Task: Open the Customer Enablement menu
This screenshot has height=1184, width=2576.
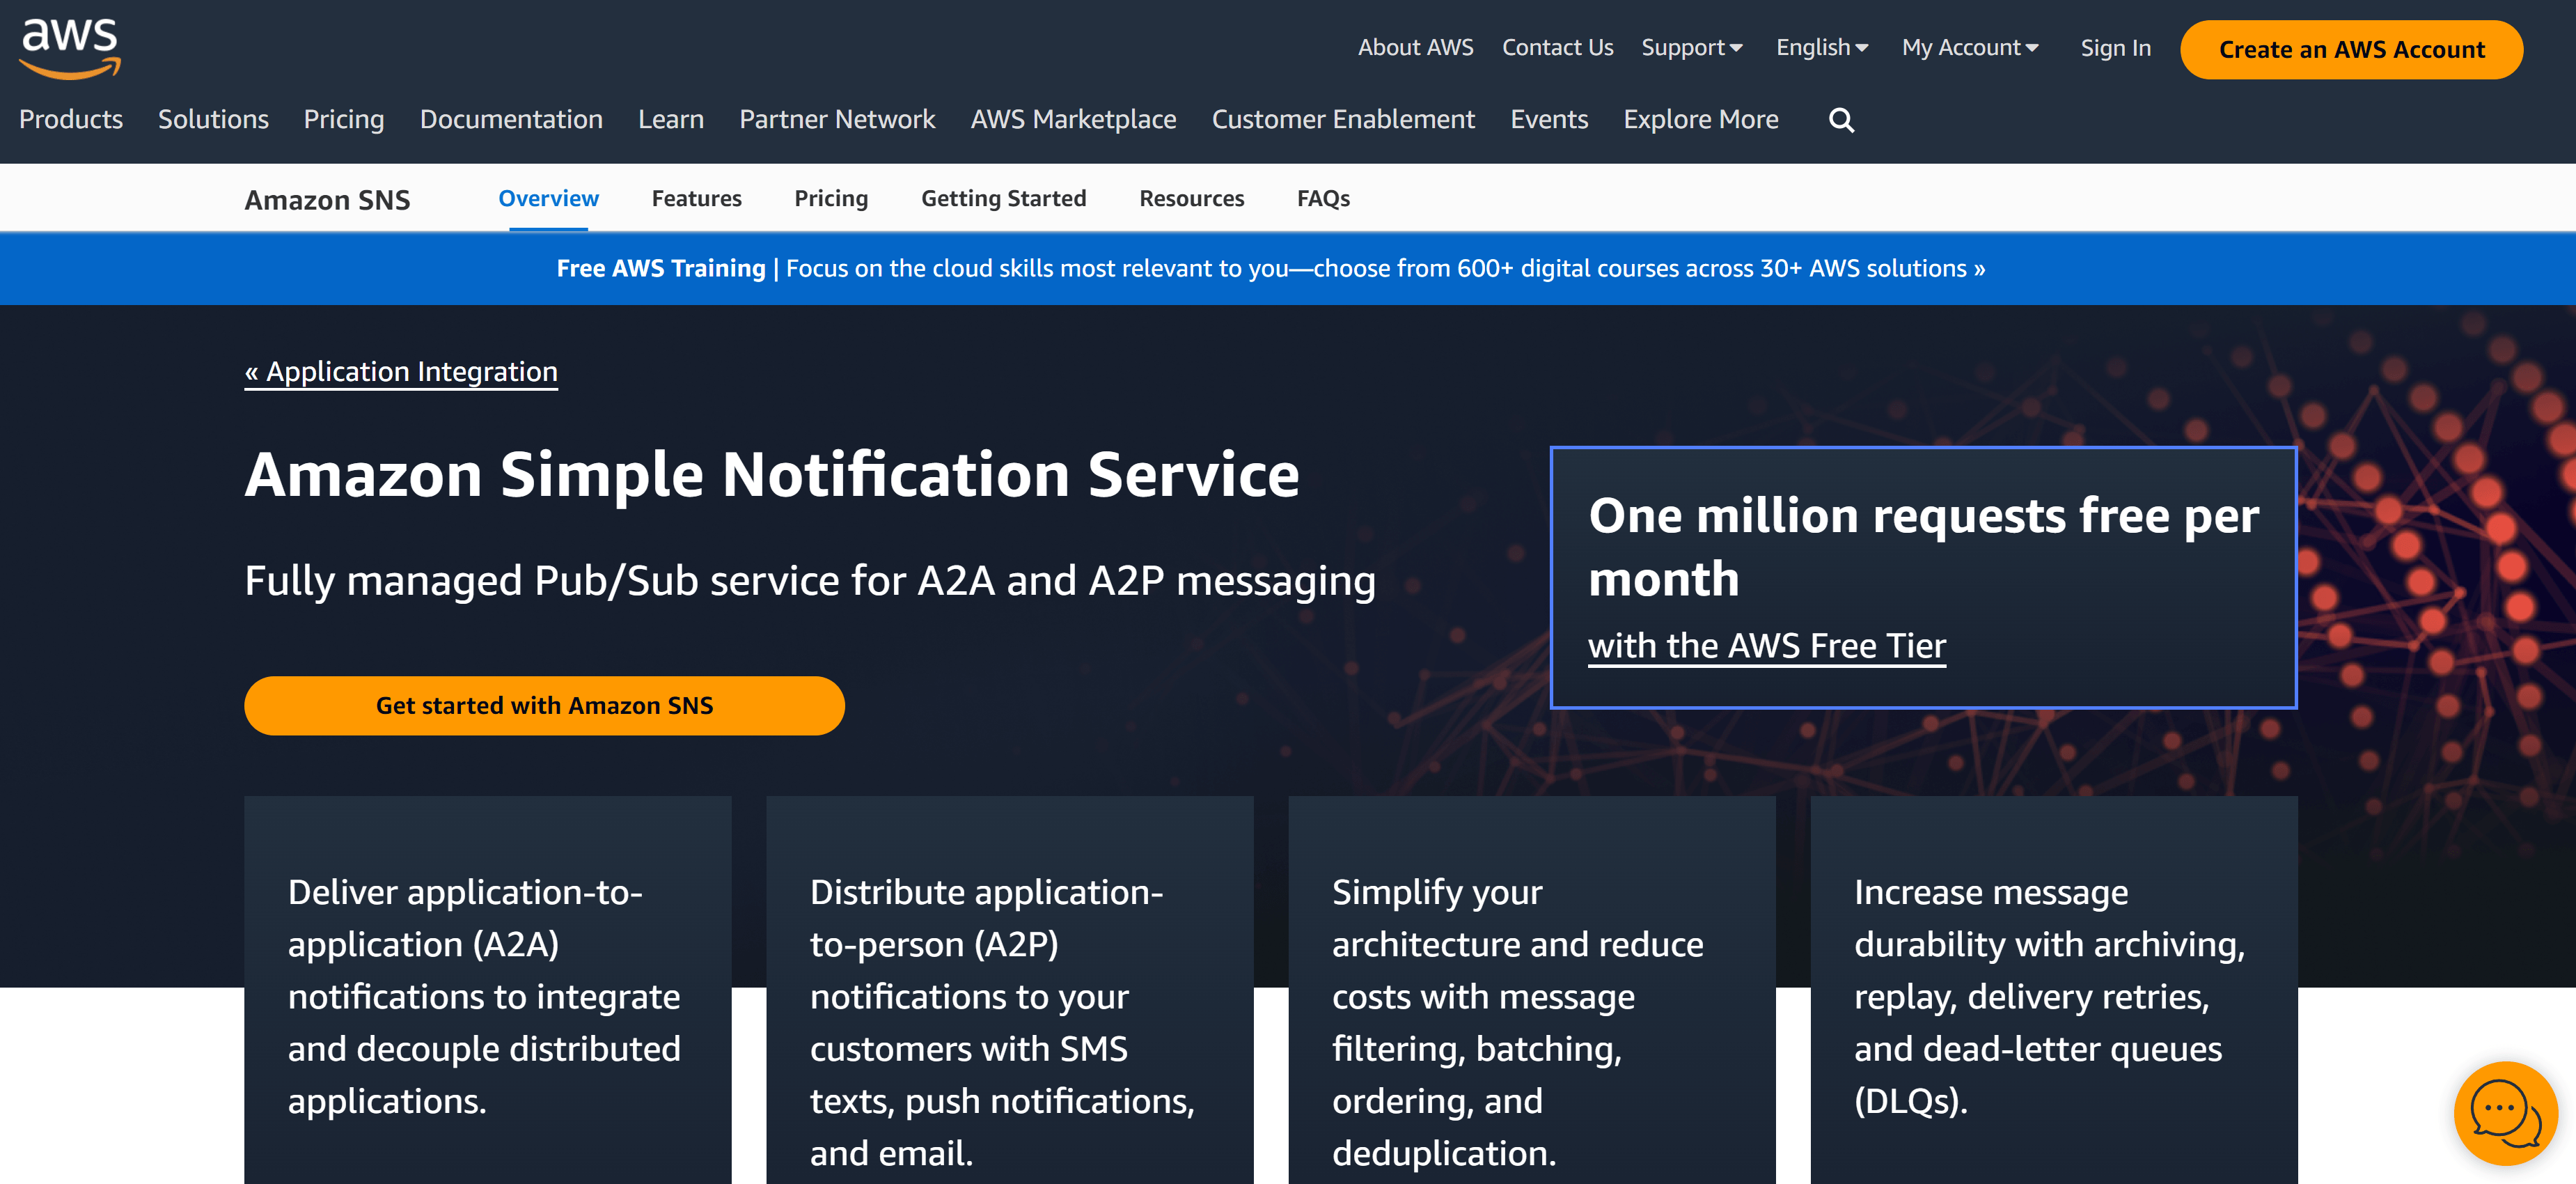Action: pos(1343,119)
